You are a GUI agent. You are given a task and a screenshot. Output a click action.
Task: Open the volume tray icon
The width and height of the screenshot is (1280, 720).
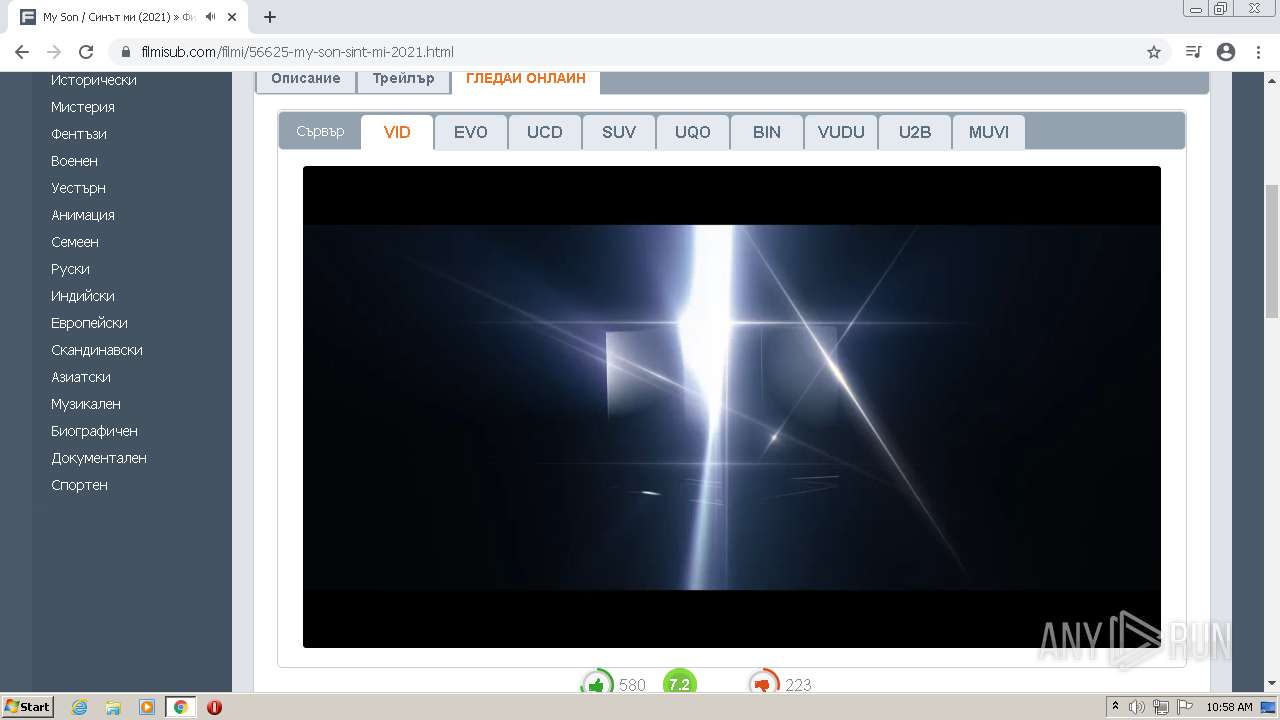(x=1137, y=707)
